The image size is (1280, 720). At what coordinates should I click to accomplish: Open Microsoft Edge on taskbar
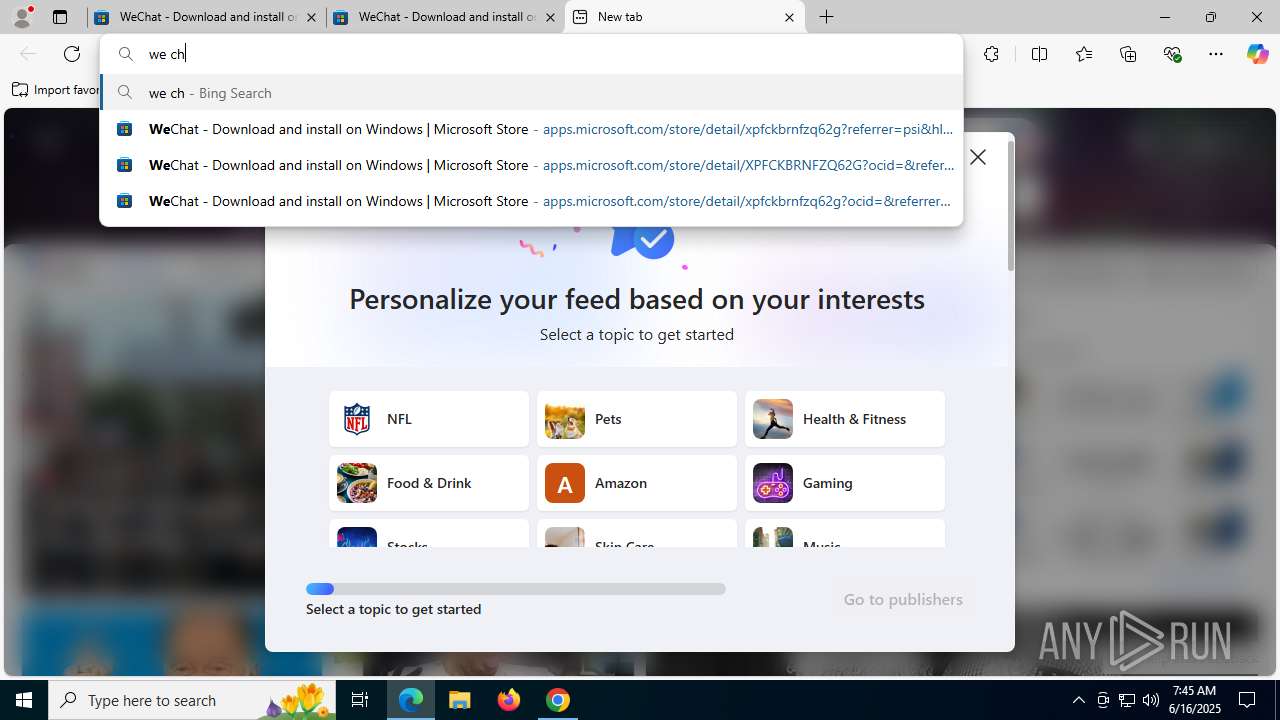[x=411, y=700]
